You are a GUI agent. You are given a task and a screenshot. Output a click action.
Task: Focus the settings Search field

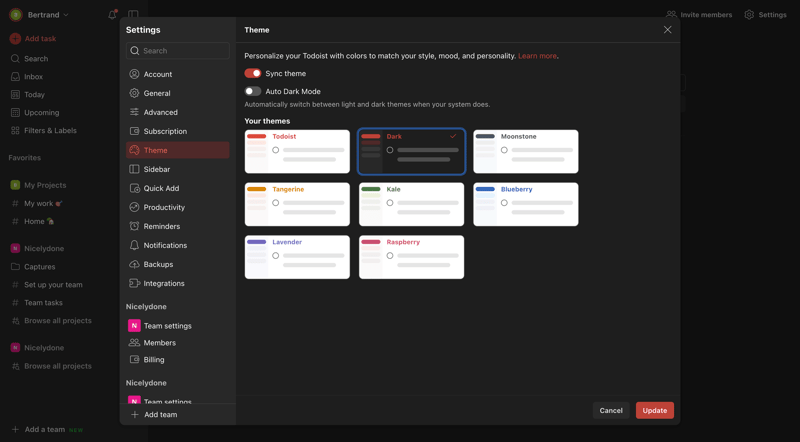(178, 51)
